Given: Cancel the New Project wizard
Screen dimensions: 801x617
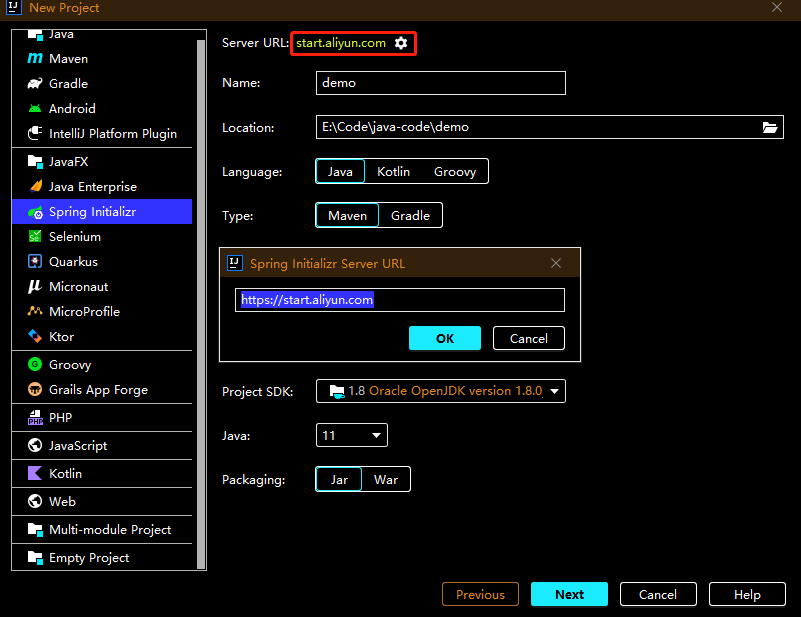Looking at the screenshot, I should point(658,594).
